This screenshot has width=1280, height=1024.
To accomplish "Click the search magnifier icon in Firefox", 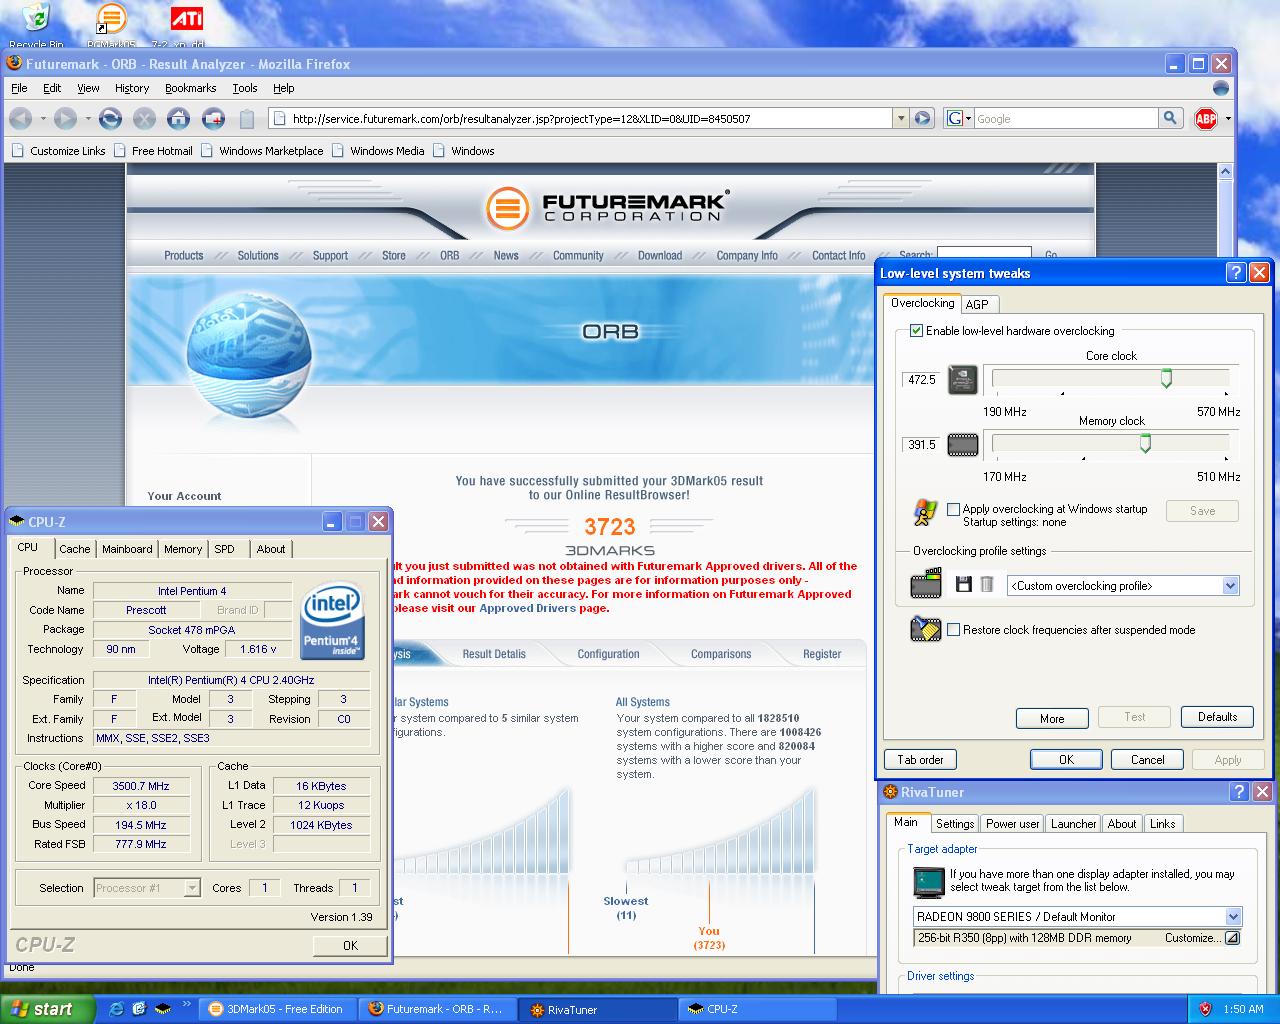I will coord(1169,118).
